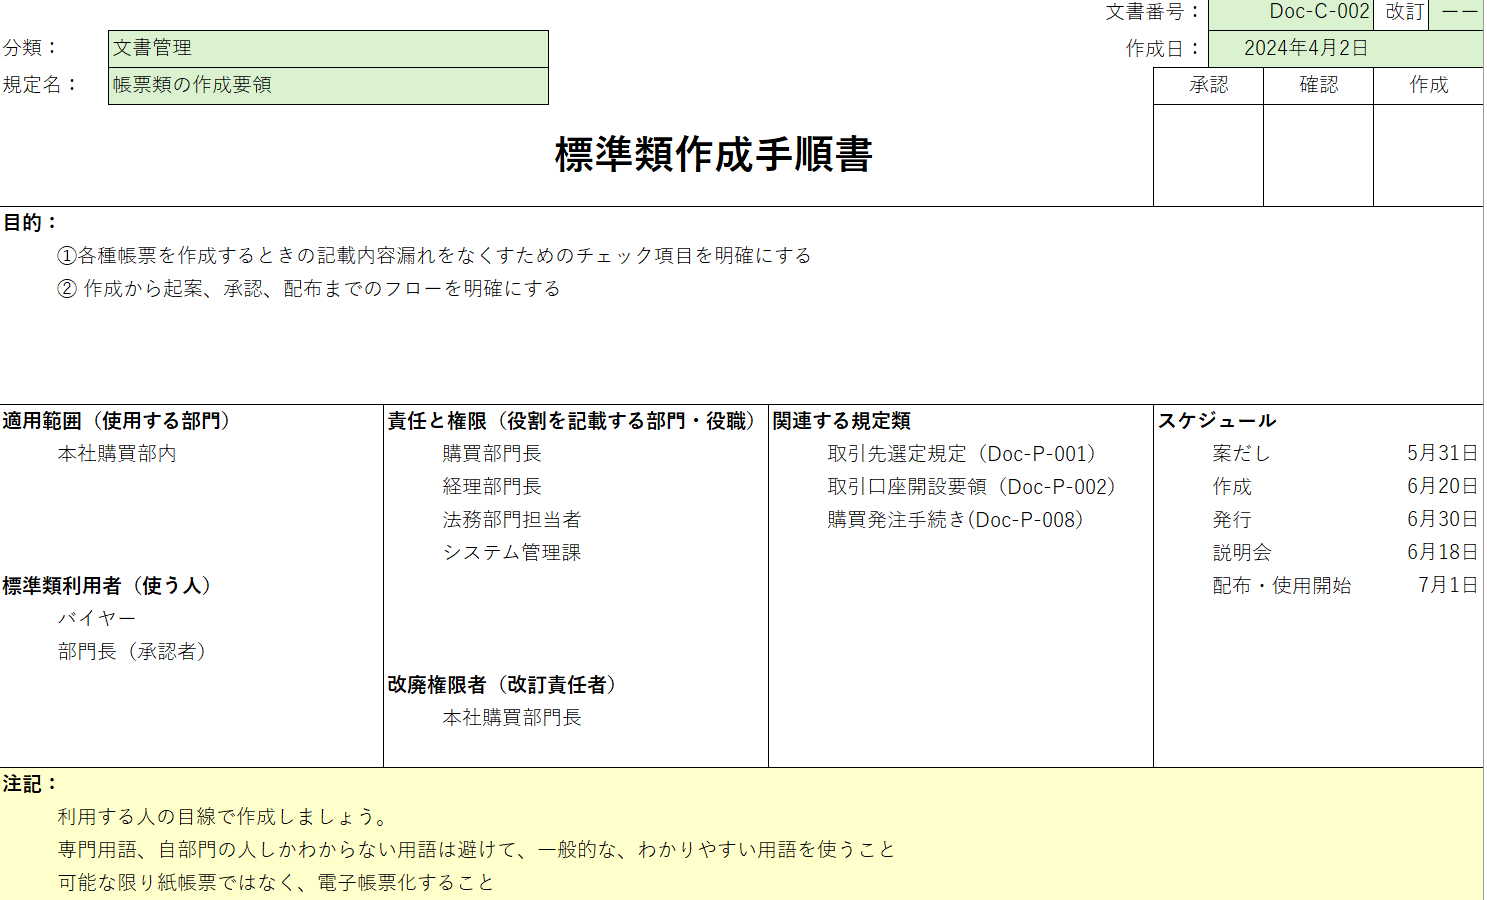Select the バイヤー cell
Image resolution: width=1487 pixels, height=900 pixels.
coord(96,618)
